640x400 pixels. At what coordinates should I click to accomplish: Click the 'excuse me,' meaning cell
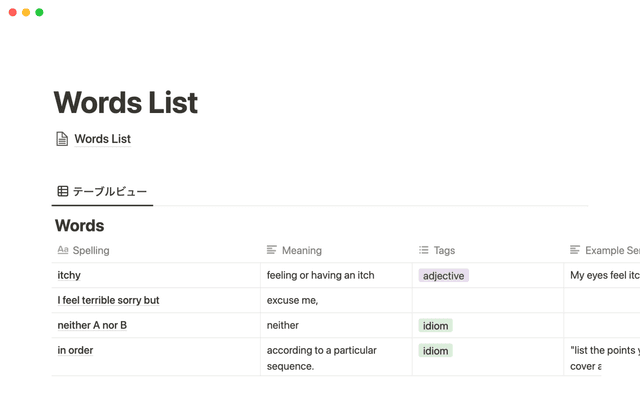[292, 300]
